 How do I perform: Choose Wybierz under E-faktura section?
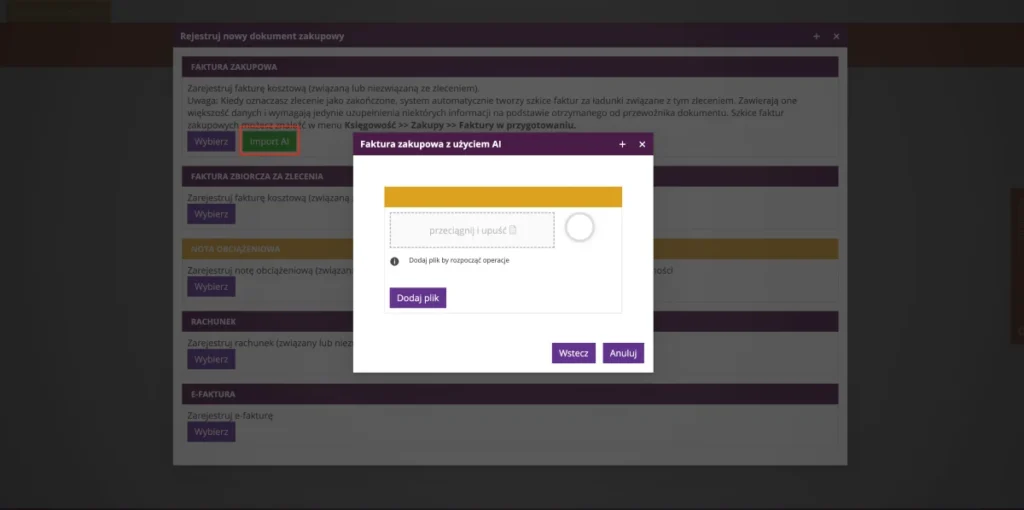coord(211,432)
